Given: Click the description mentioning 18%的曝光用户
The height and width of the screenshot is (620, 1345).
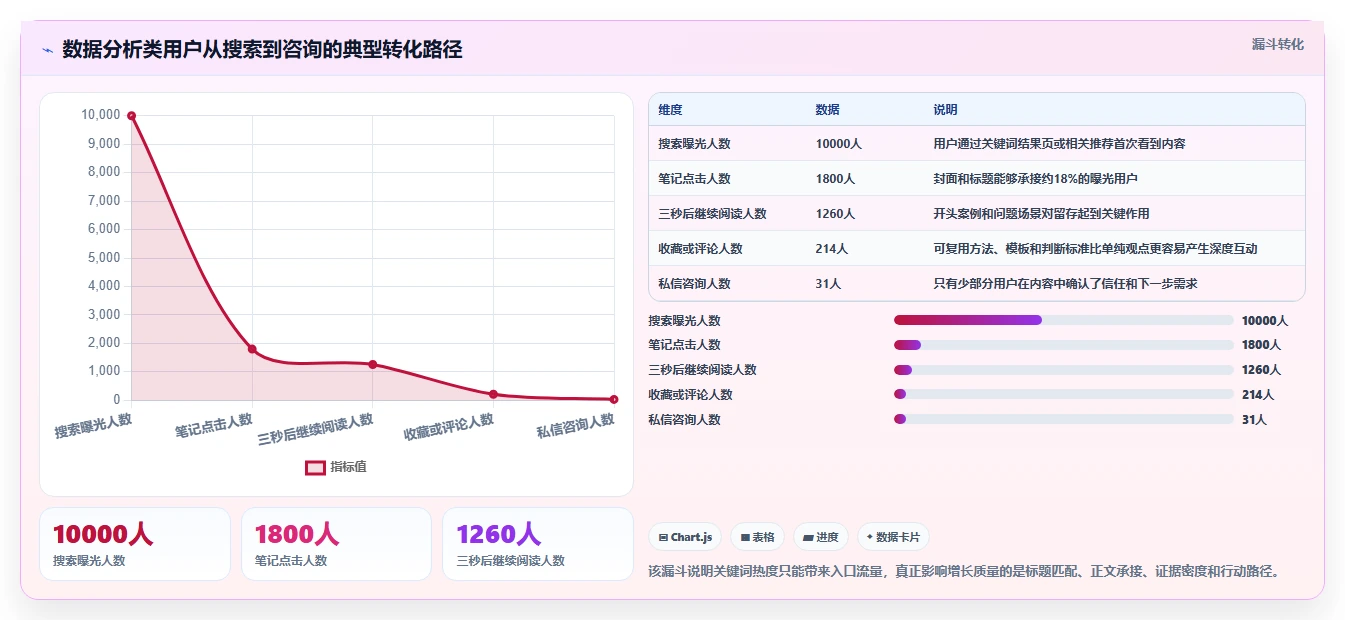Looking at the screenshot, I should [1035, 179].
